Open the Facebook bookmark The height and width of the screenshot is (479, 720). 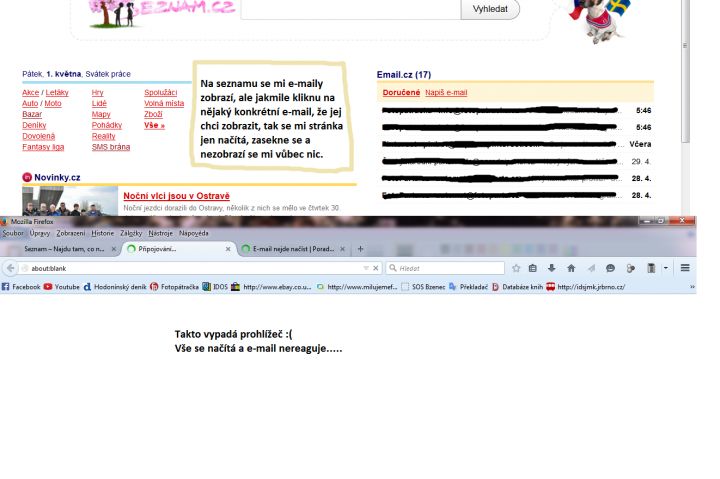(x=21, y=287)
